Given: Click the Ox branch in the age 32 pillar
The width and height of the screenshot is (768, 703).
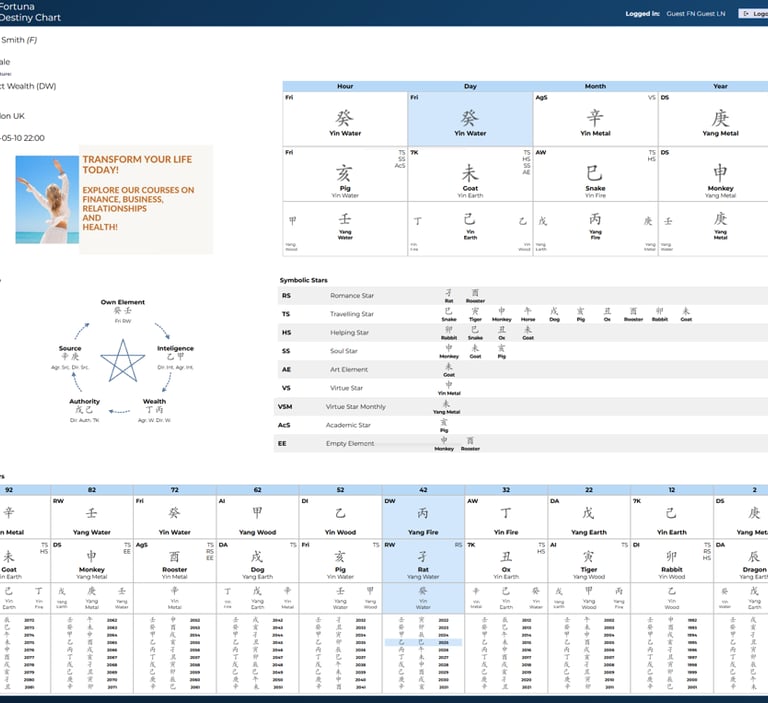Looking at the screenshot, I should (505, 557).
